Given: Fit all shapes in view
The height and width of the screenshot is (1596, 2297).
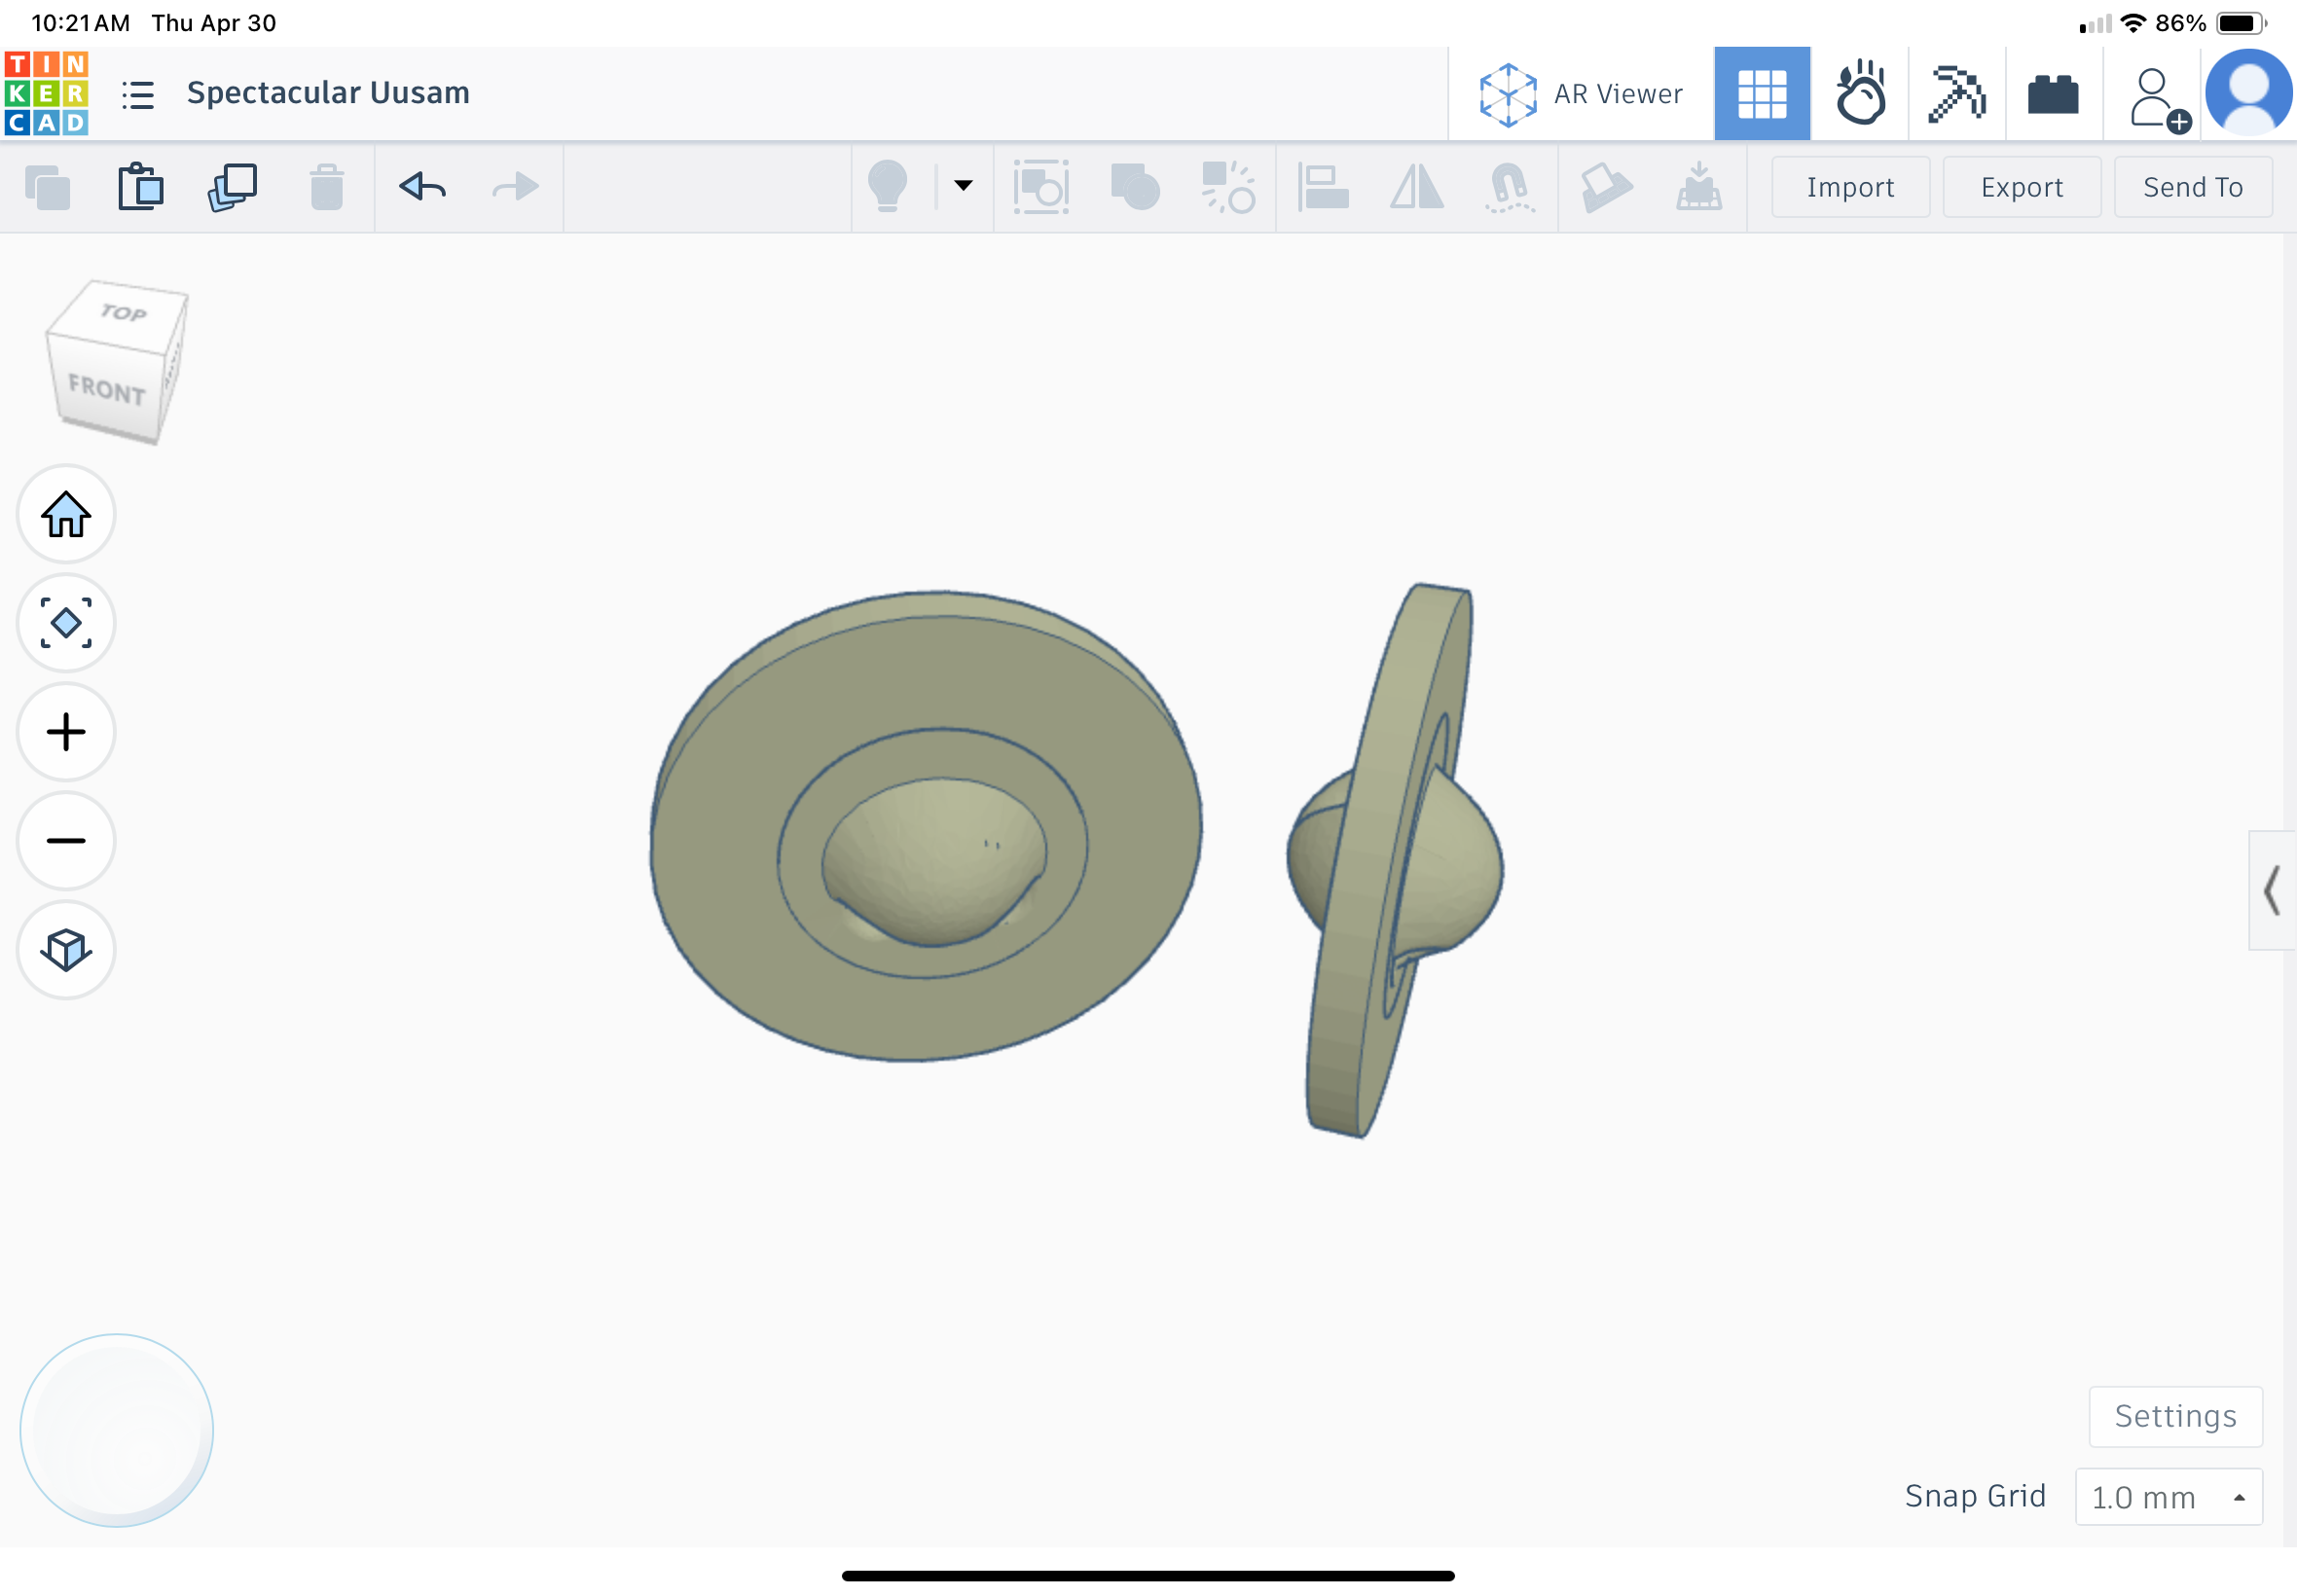Looking at the screenshot, I should coord(66,623).
